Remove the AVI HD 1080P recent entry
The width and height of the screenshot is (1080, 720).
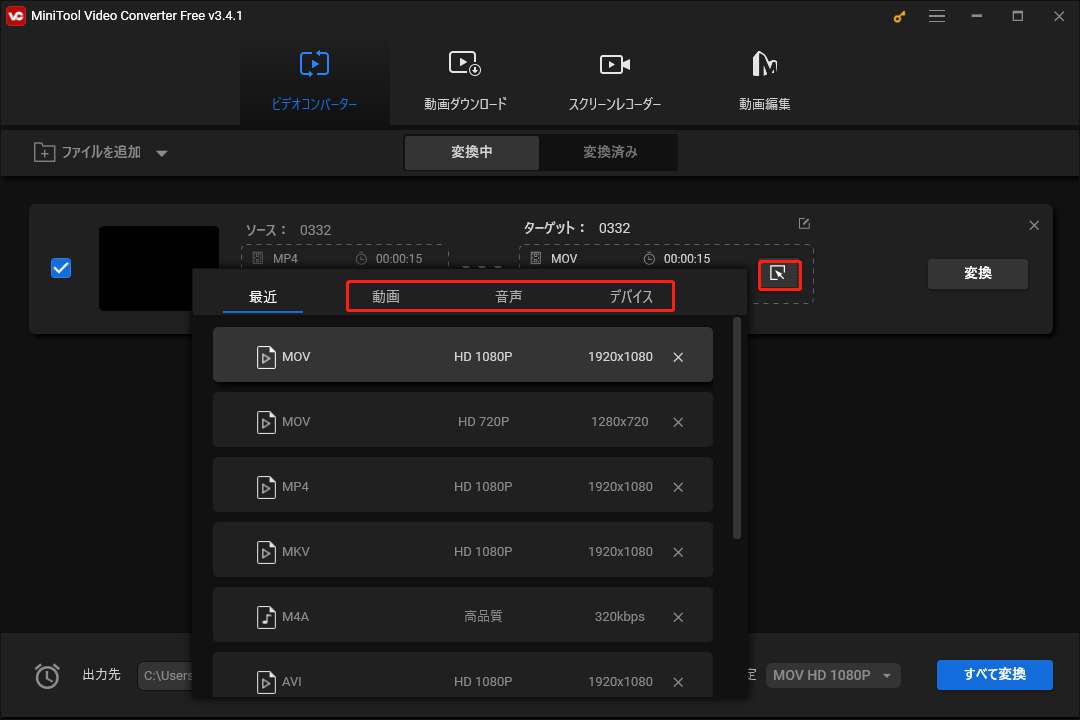(678, 682)
